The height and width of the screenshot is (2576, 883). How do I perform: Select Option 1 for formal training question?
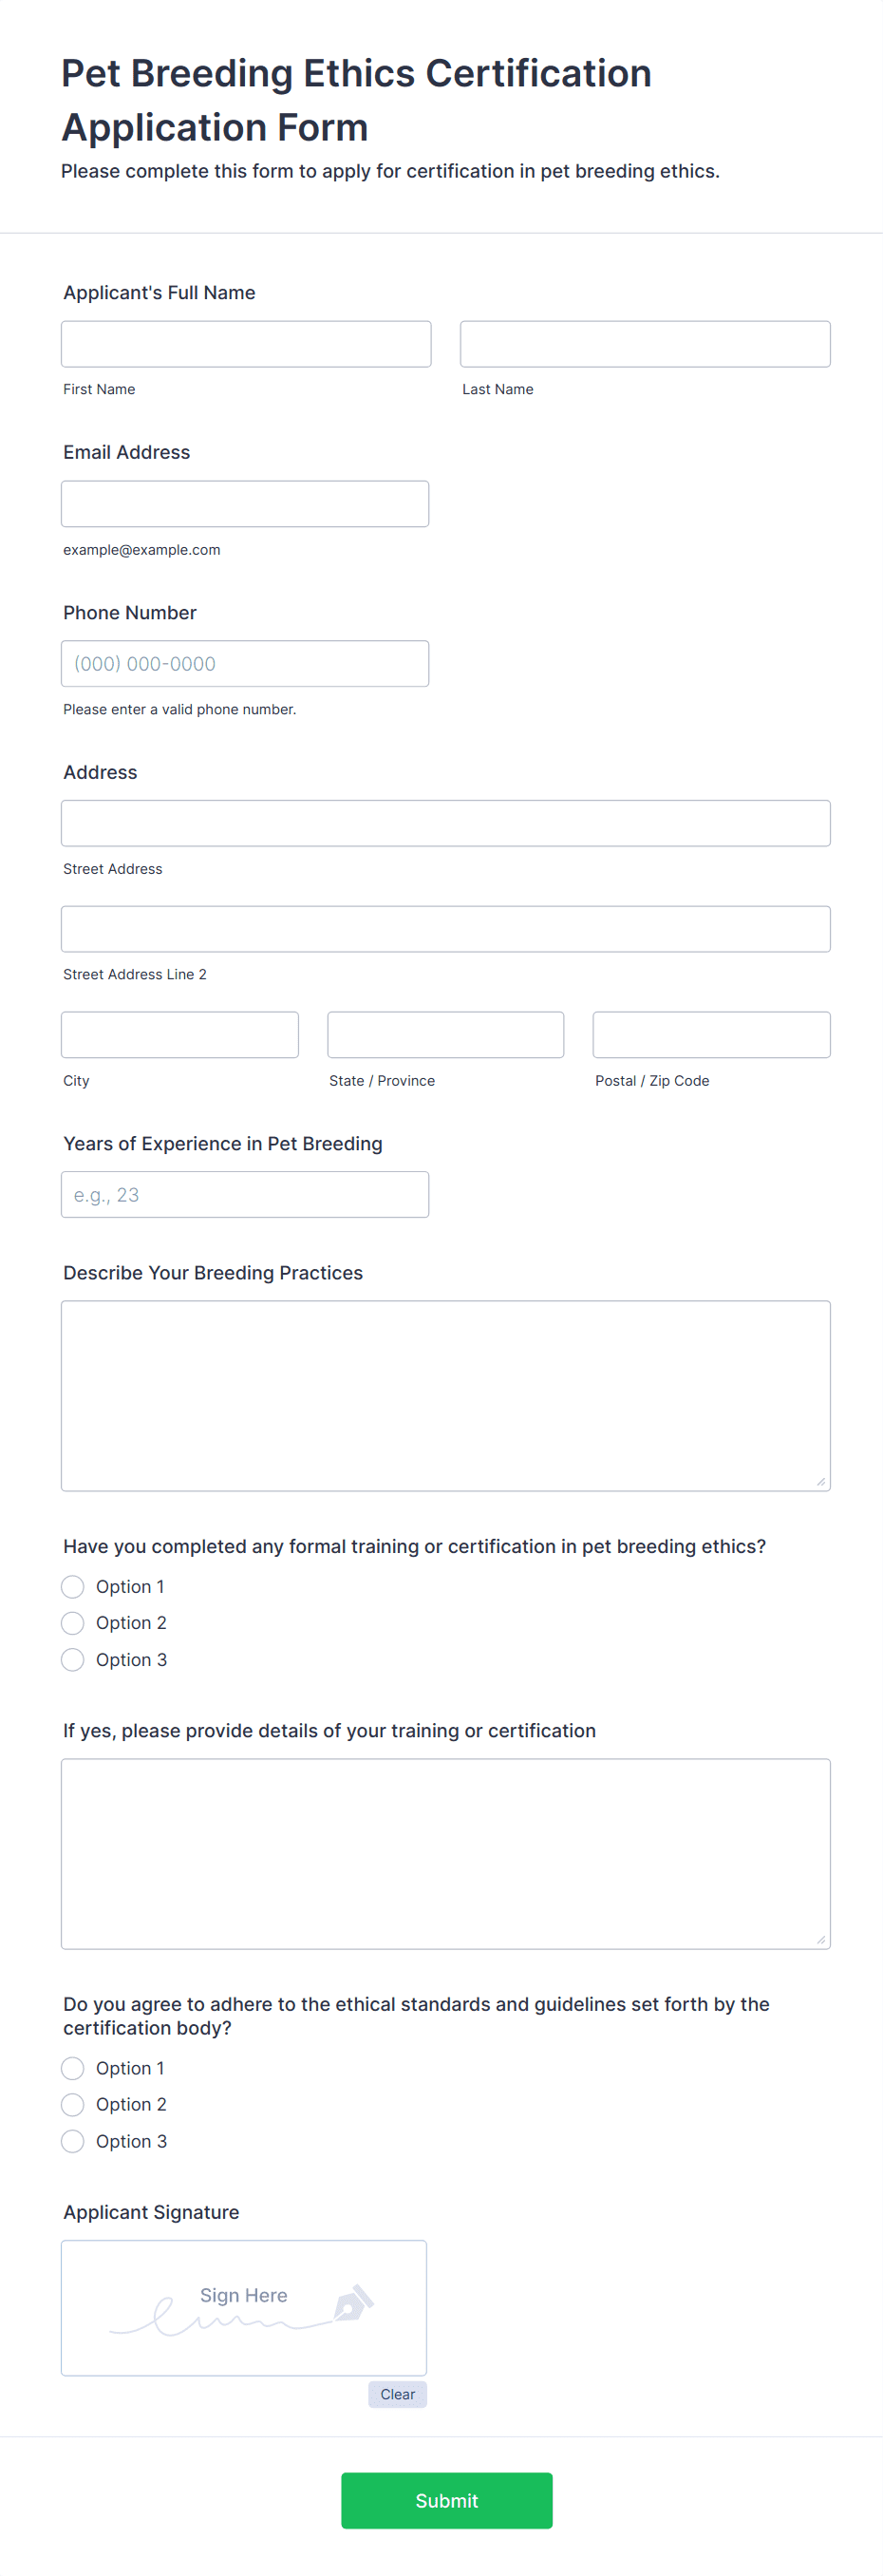coord(73,1587)
